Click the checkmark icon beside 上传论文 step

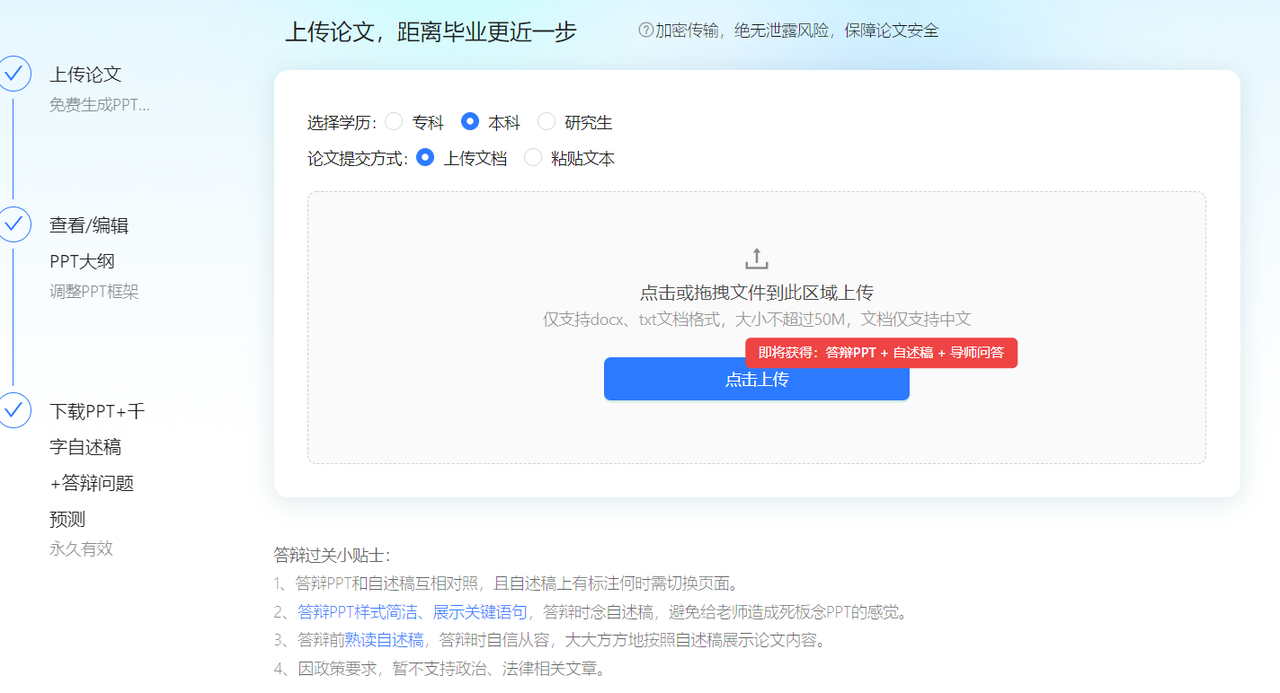[14, 74]
